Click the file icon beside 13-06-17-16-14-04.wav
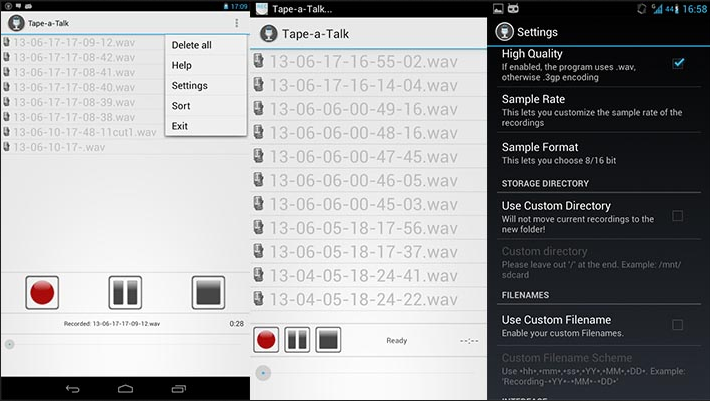Viewport: 710px width, 401px height. 259,84
